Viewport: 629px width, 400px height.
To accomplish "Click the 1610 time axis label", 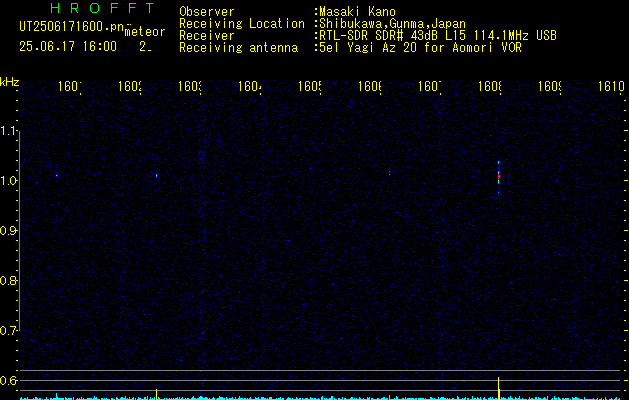I will pyautogui.click(x=611, y=86).
